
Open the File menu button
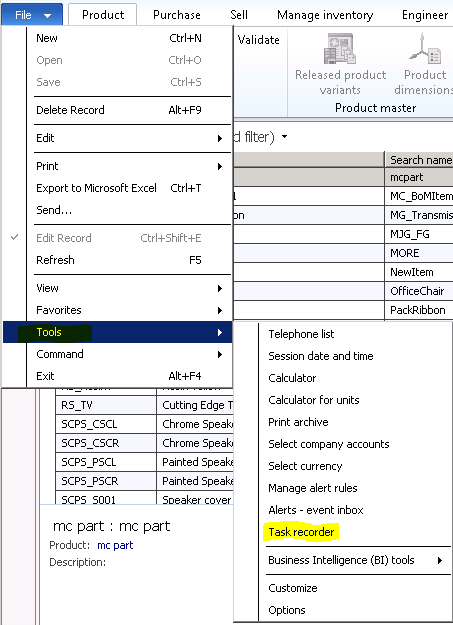click(x=32, y=15)
